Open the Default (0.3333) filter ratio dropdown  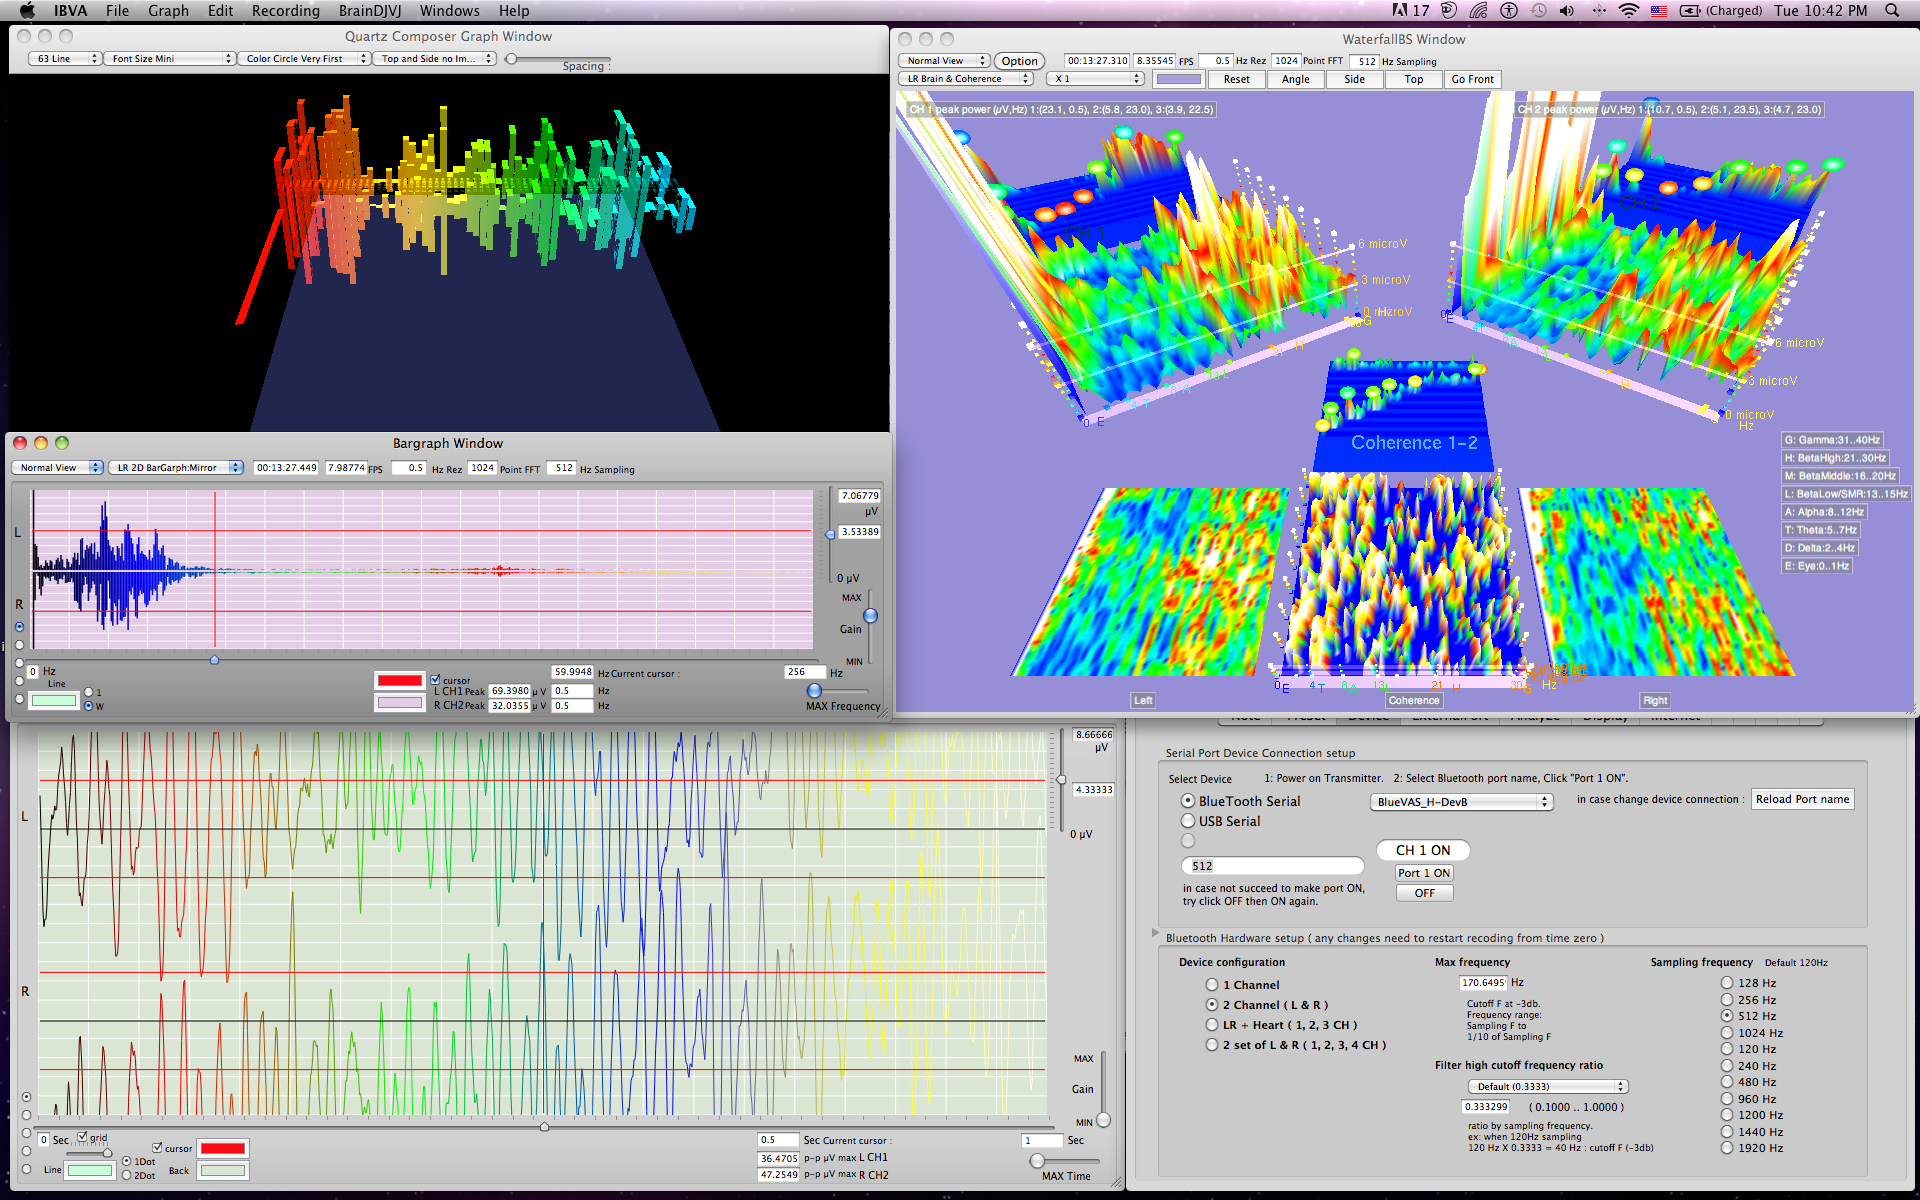pyautogui.click(x=1548, y=1087)
